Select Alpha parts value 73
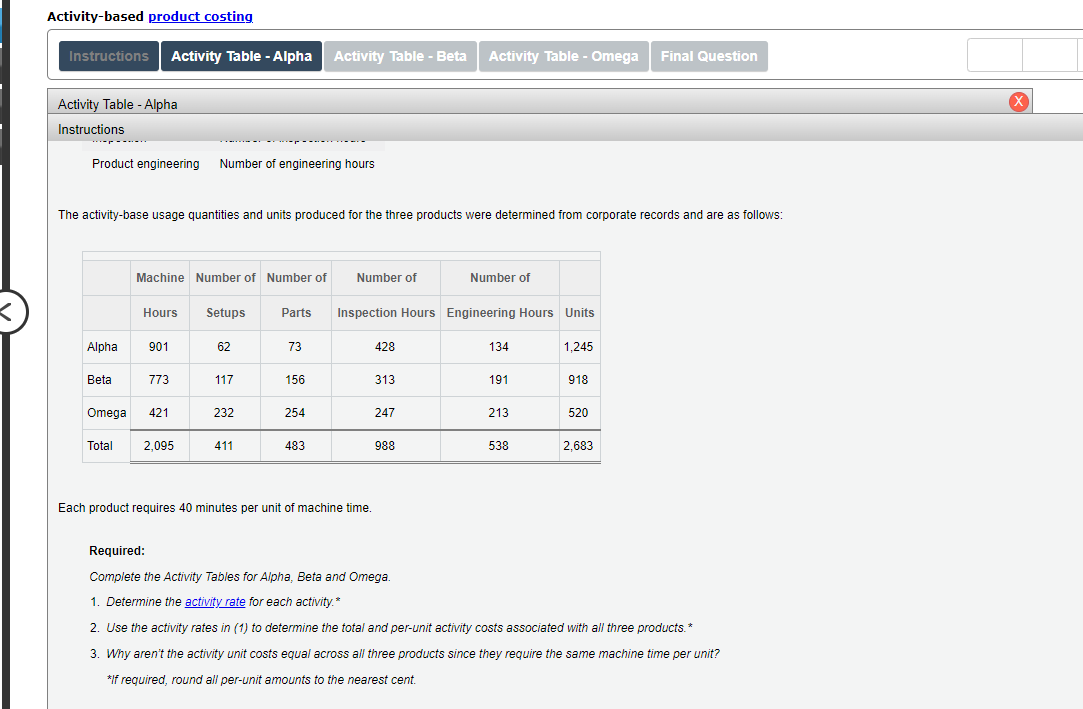This screenshot has height=709, width=1083. (x=295, y=347)
